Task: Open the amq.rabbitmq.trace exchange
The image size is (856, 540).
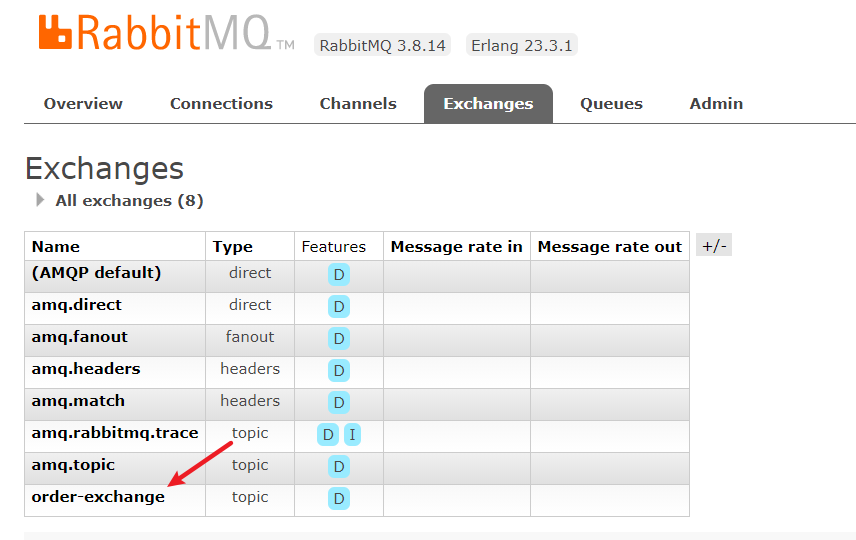Action: coord(115,433)
